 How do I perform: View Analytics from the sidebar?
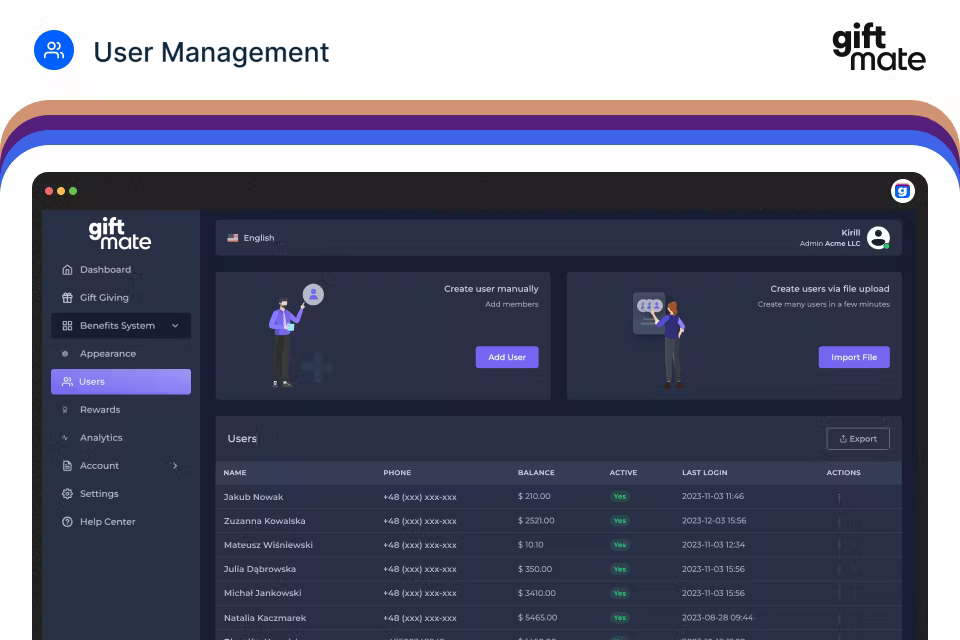tap(101, 437)
